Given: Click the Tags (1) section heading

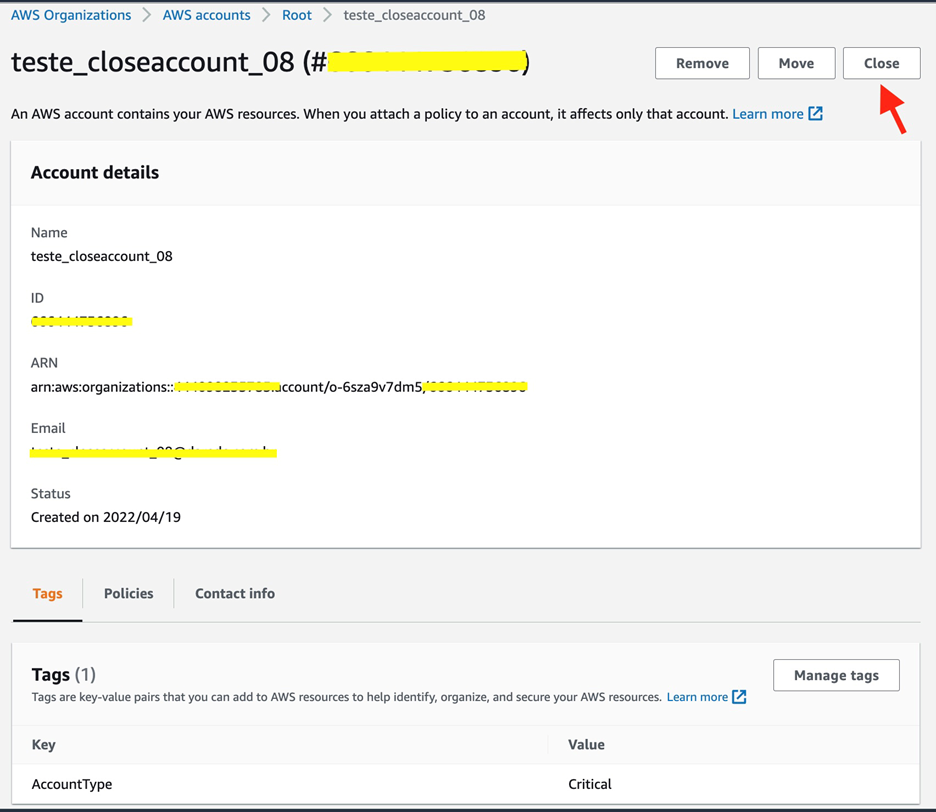Looking at the screenshot, I should coord(63,675).
